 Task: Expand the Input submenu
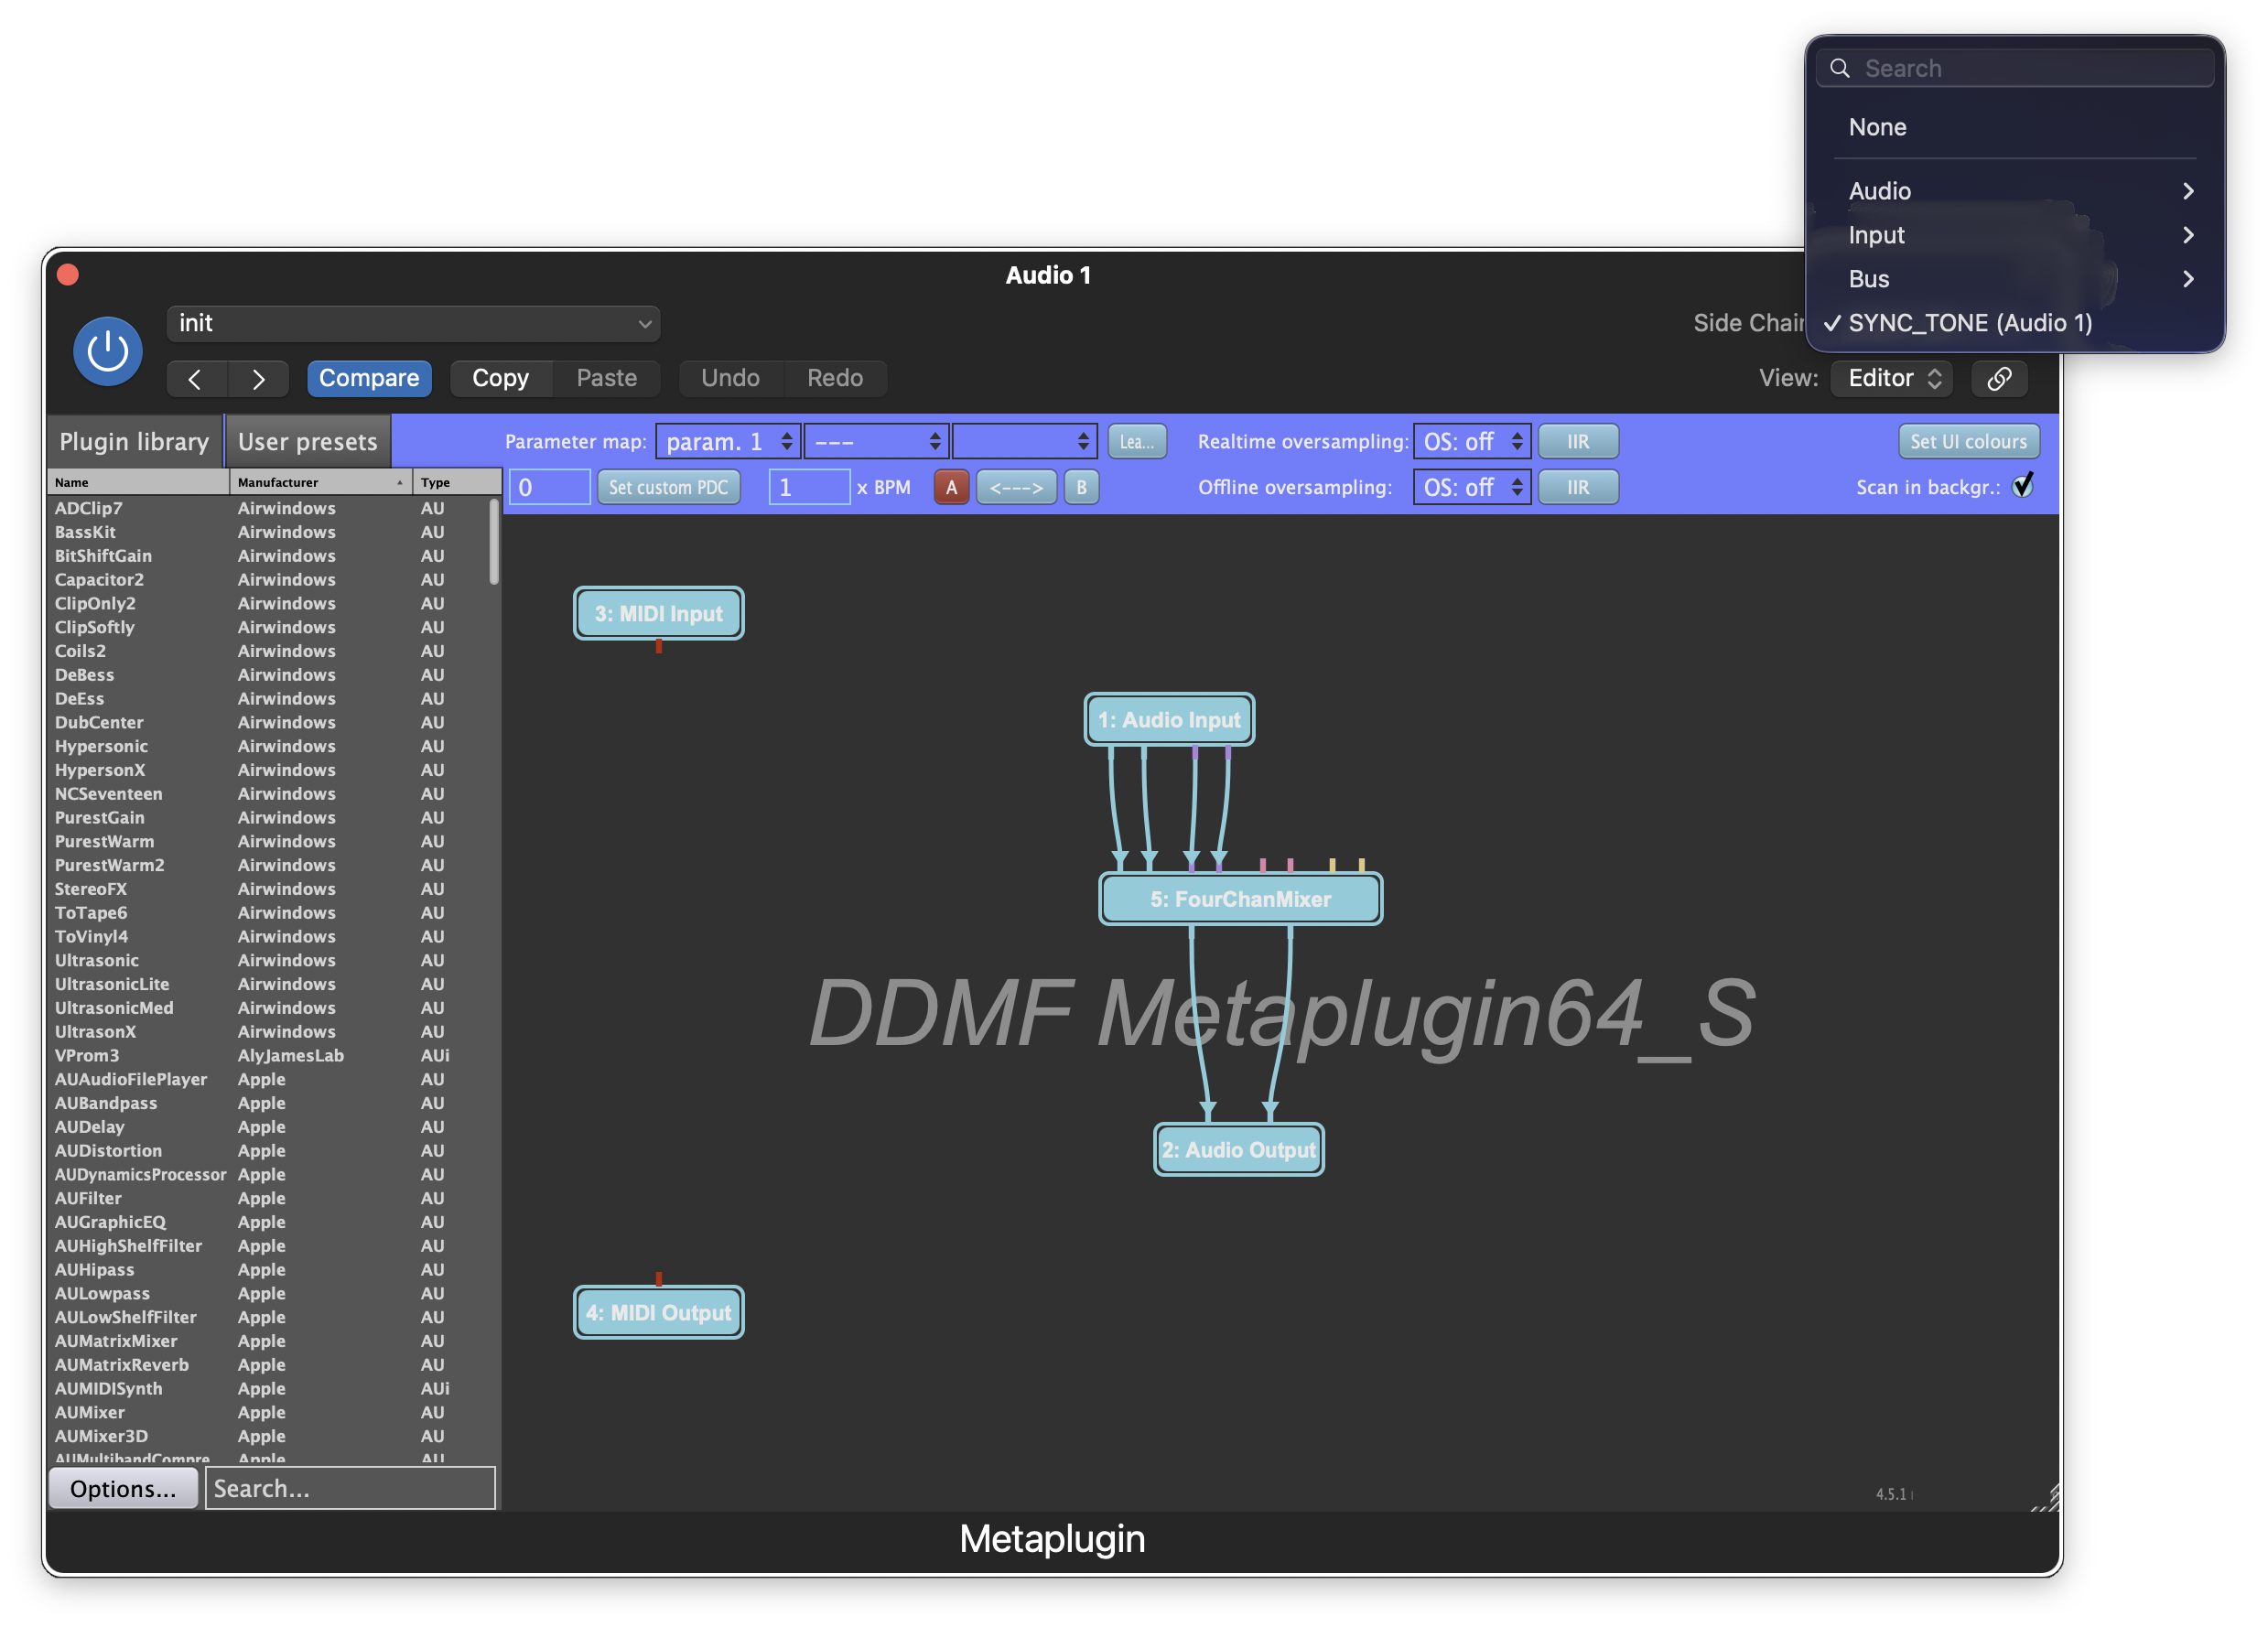pos(2015,235)
